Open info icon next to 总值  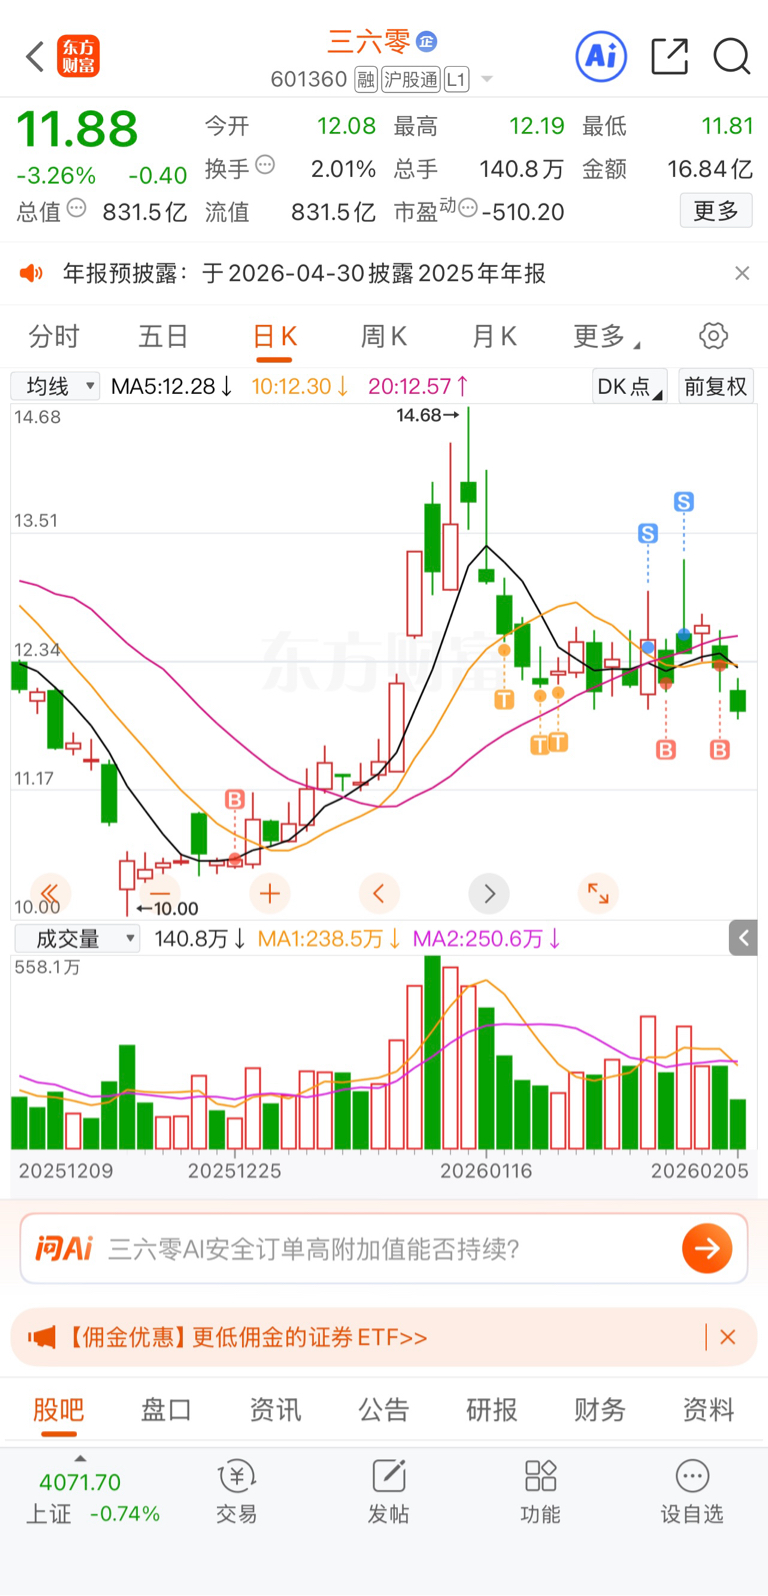coord(76,209)
